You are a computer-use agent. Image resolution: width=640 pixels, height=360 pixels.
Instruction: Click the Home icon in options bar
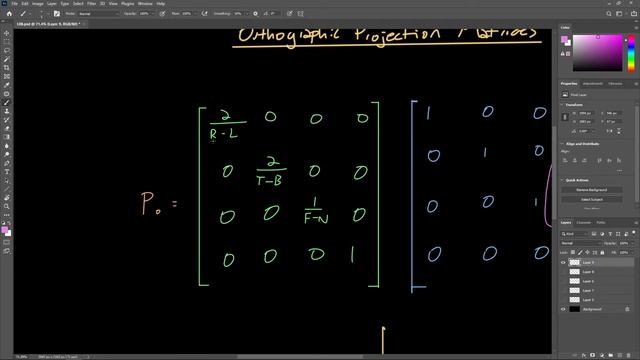click(x=9, y=13)
